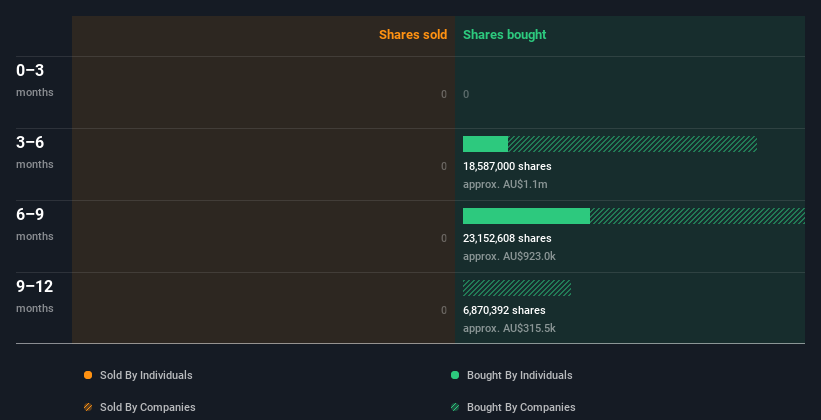Click the 23,152,608 shares label

507,238
